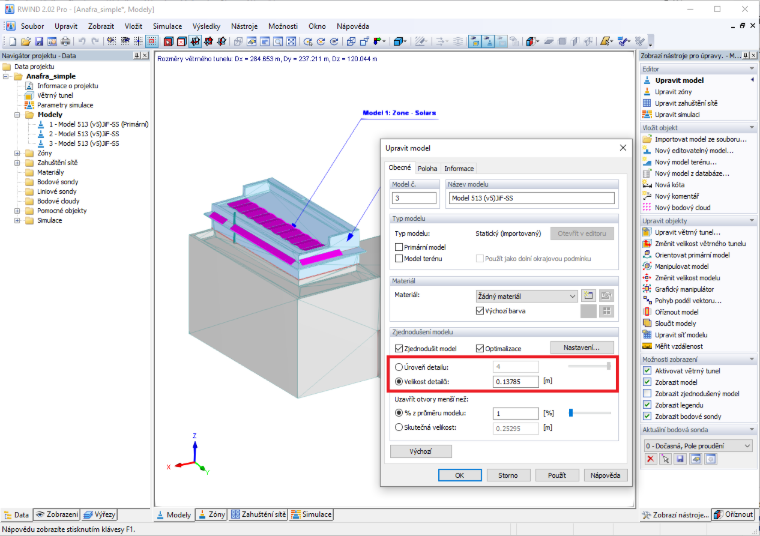Open Upravit simulaci in Editor panel
The height and width of the screenshot is (536, 760).
677,114
